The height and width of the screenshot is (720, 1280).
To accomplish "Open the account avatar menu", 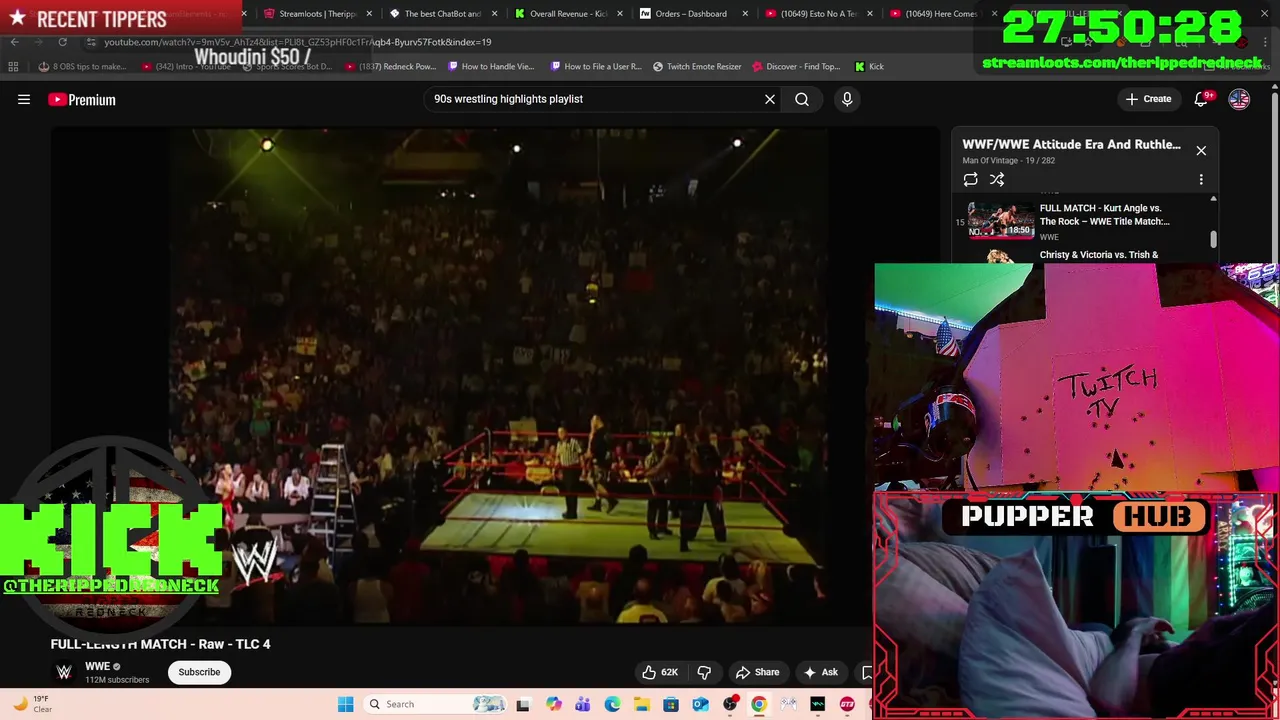I will tap(1239, 99).
